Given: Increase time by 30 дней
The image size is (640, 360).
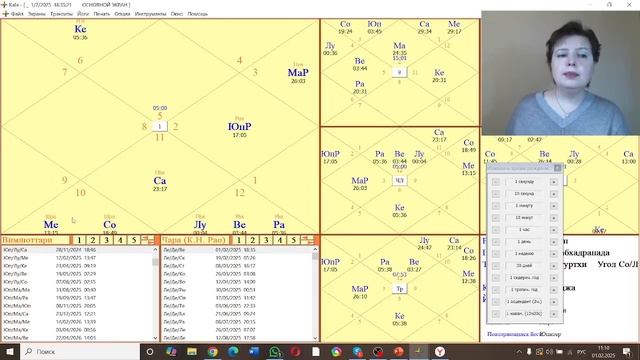Looking at the screenshot, I should (x=553, y=266).
